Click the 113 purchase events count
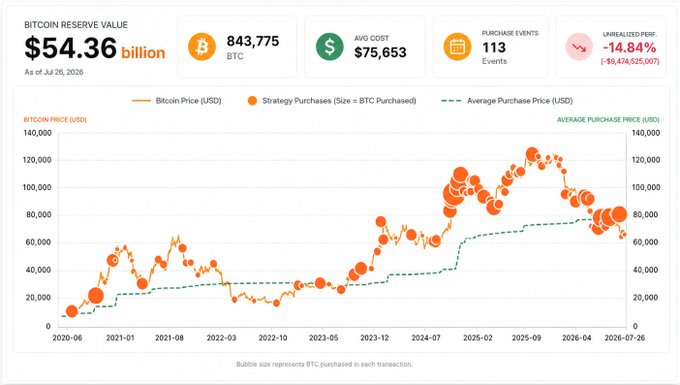This screenshot has height=385, width=680. pyautogui.click(x=494, y=47)
